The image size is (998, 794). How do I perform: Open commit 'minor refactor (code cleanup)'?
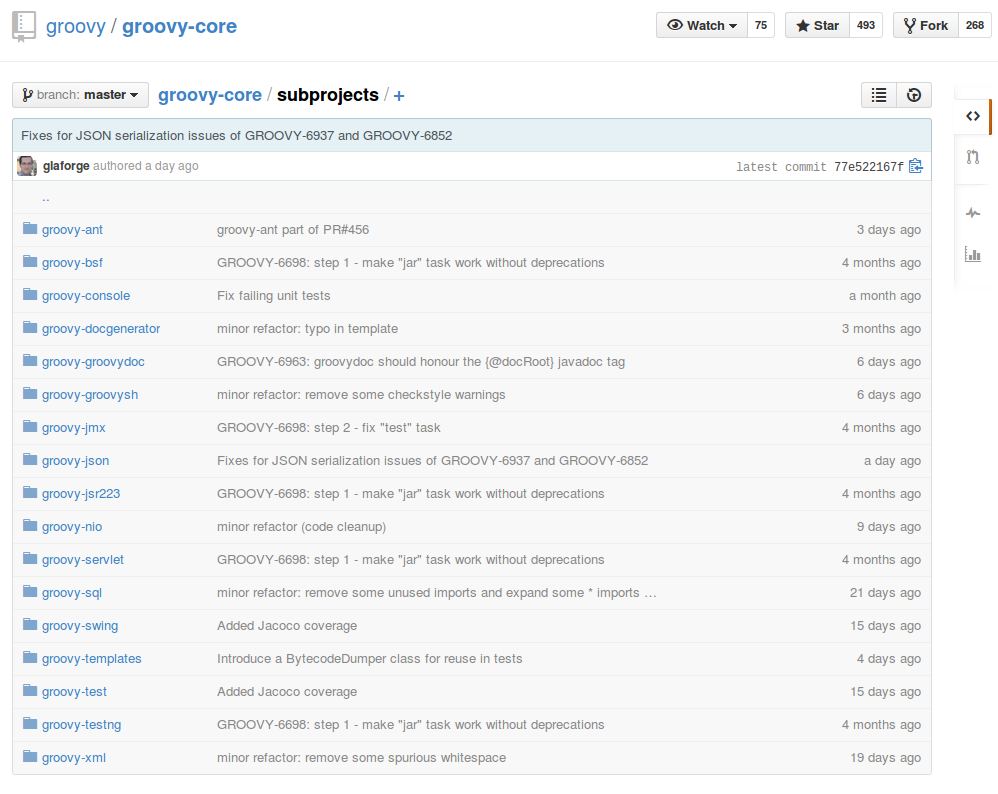click(x=302, y=527)
